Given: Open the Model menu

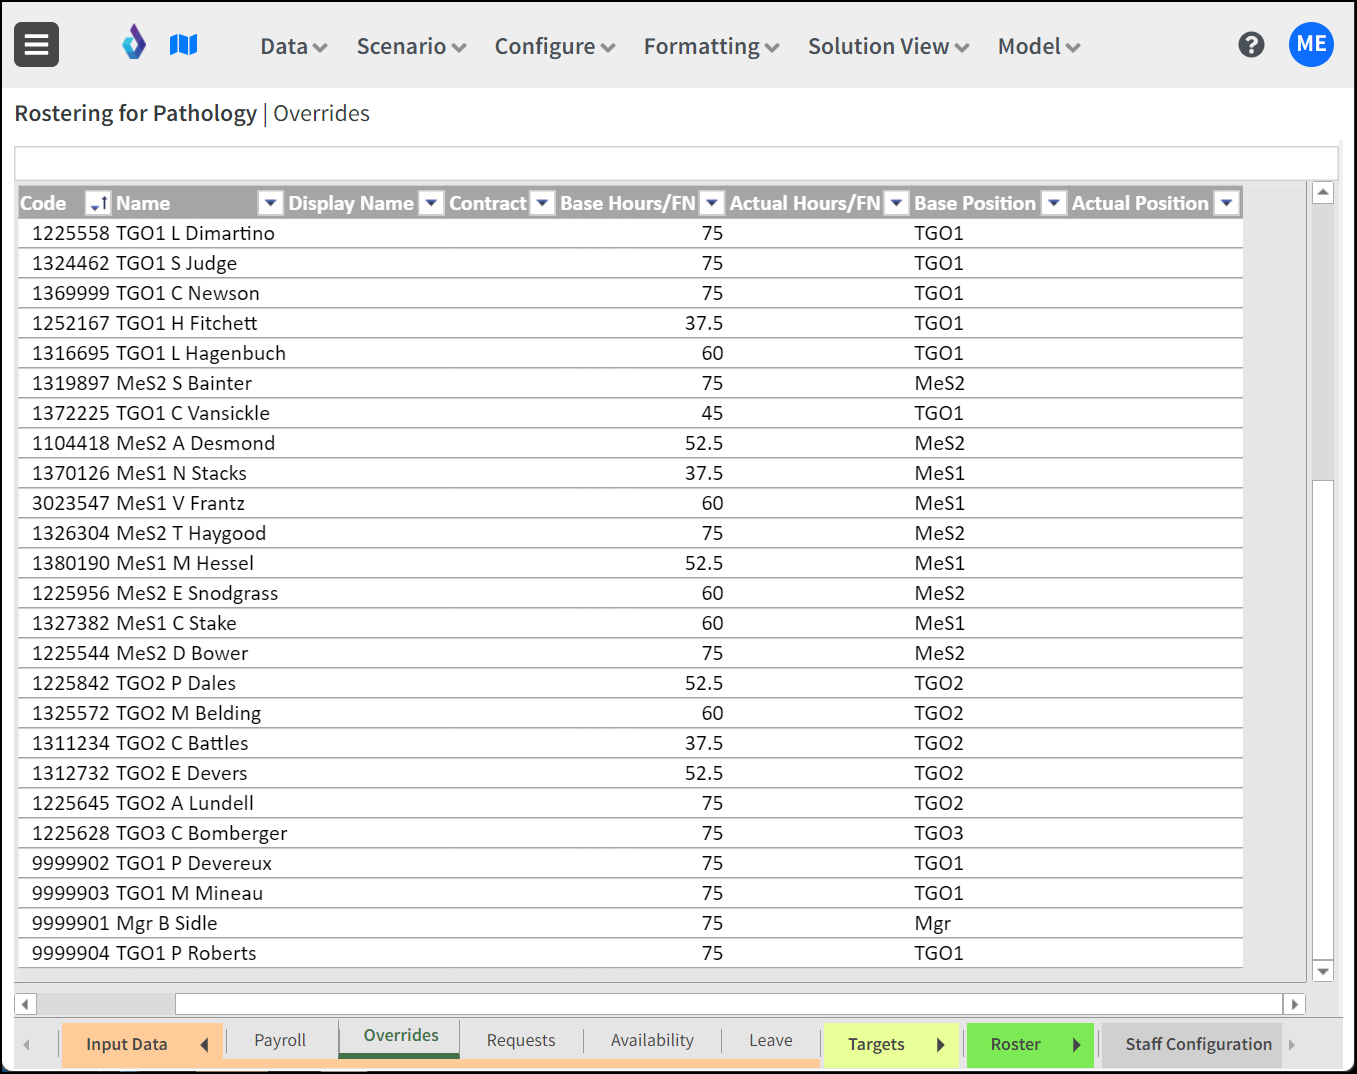Looking at the screenshot, I should point(1039,46).
